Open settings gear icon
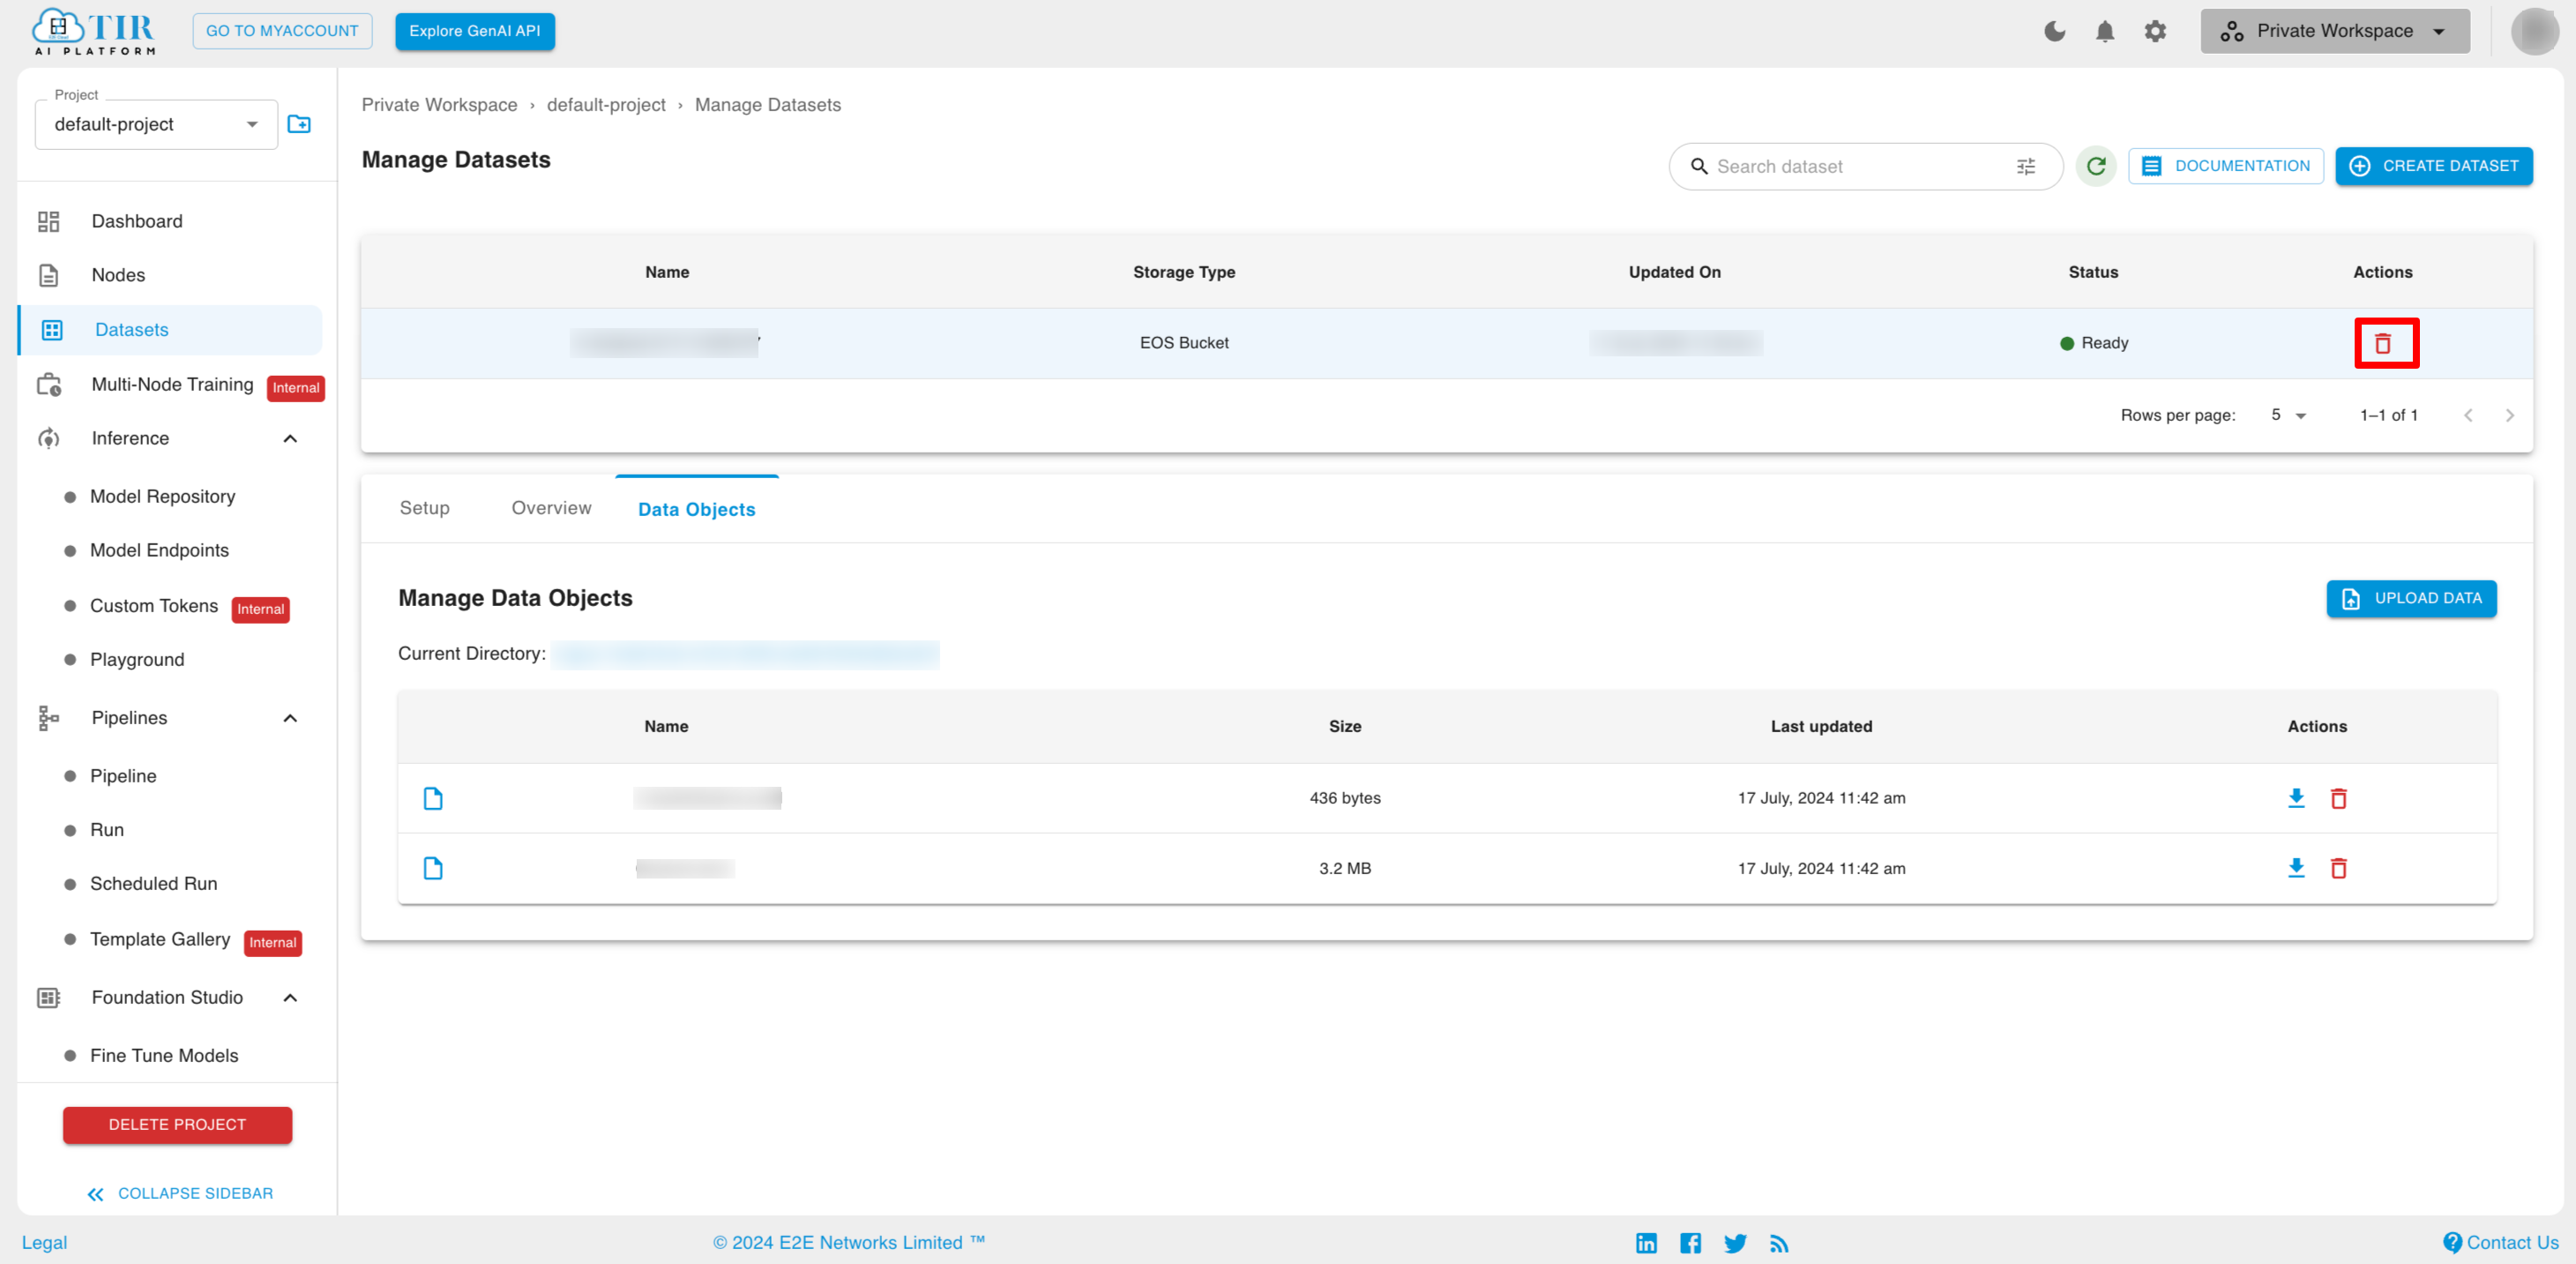2576x1264 pixels. 2155,31
